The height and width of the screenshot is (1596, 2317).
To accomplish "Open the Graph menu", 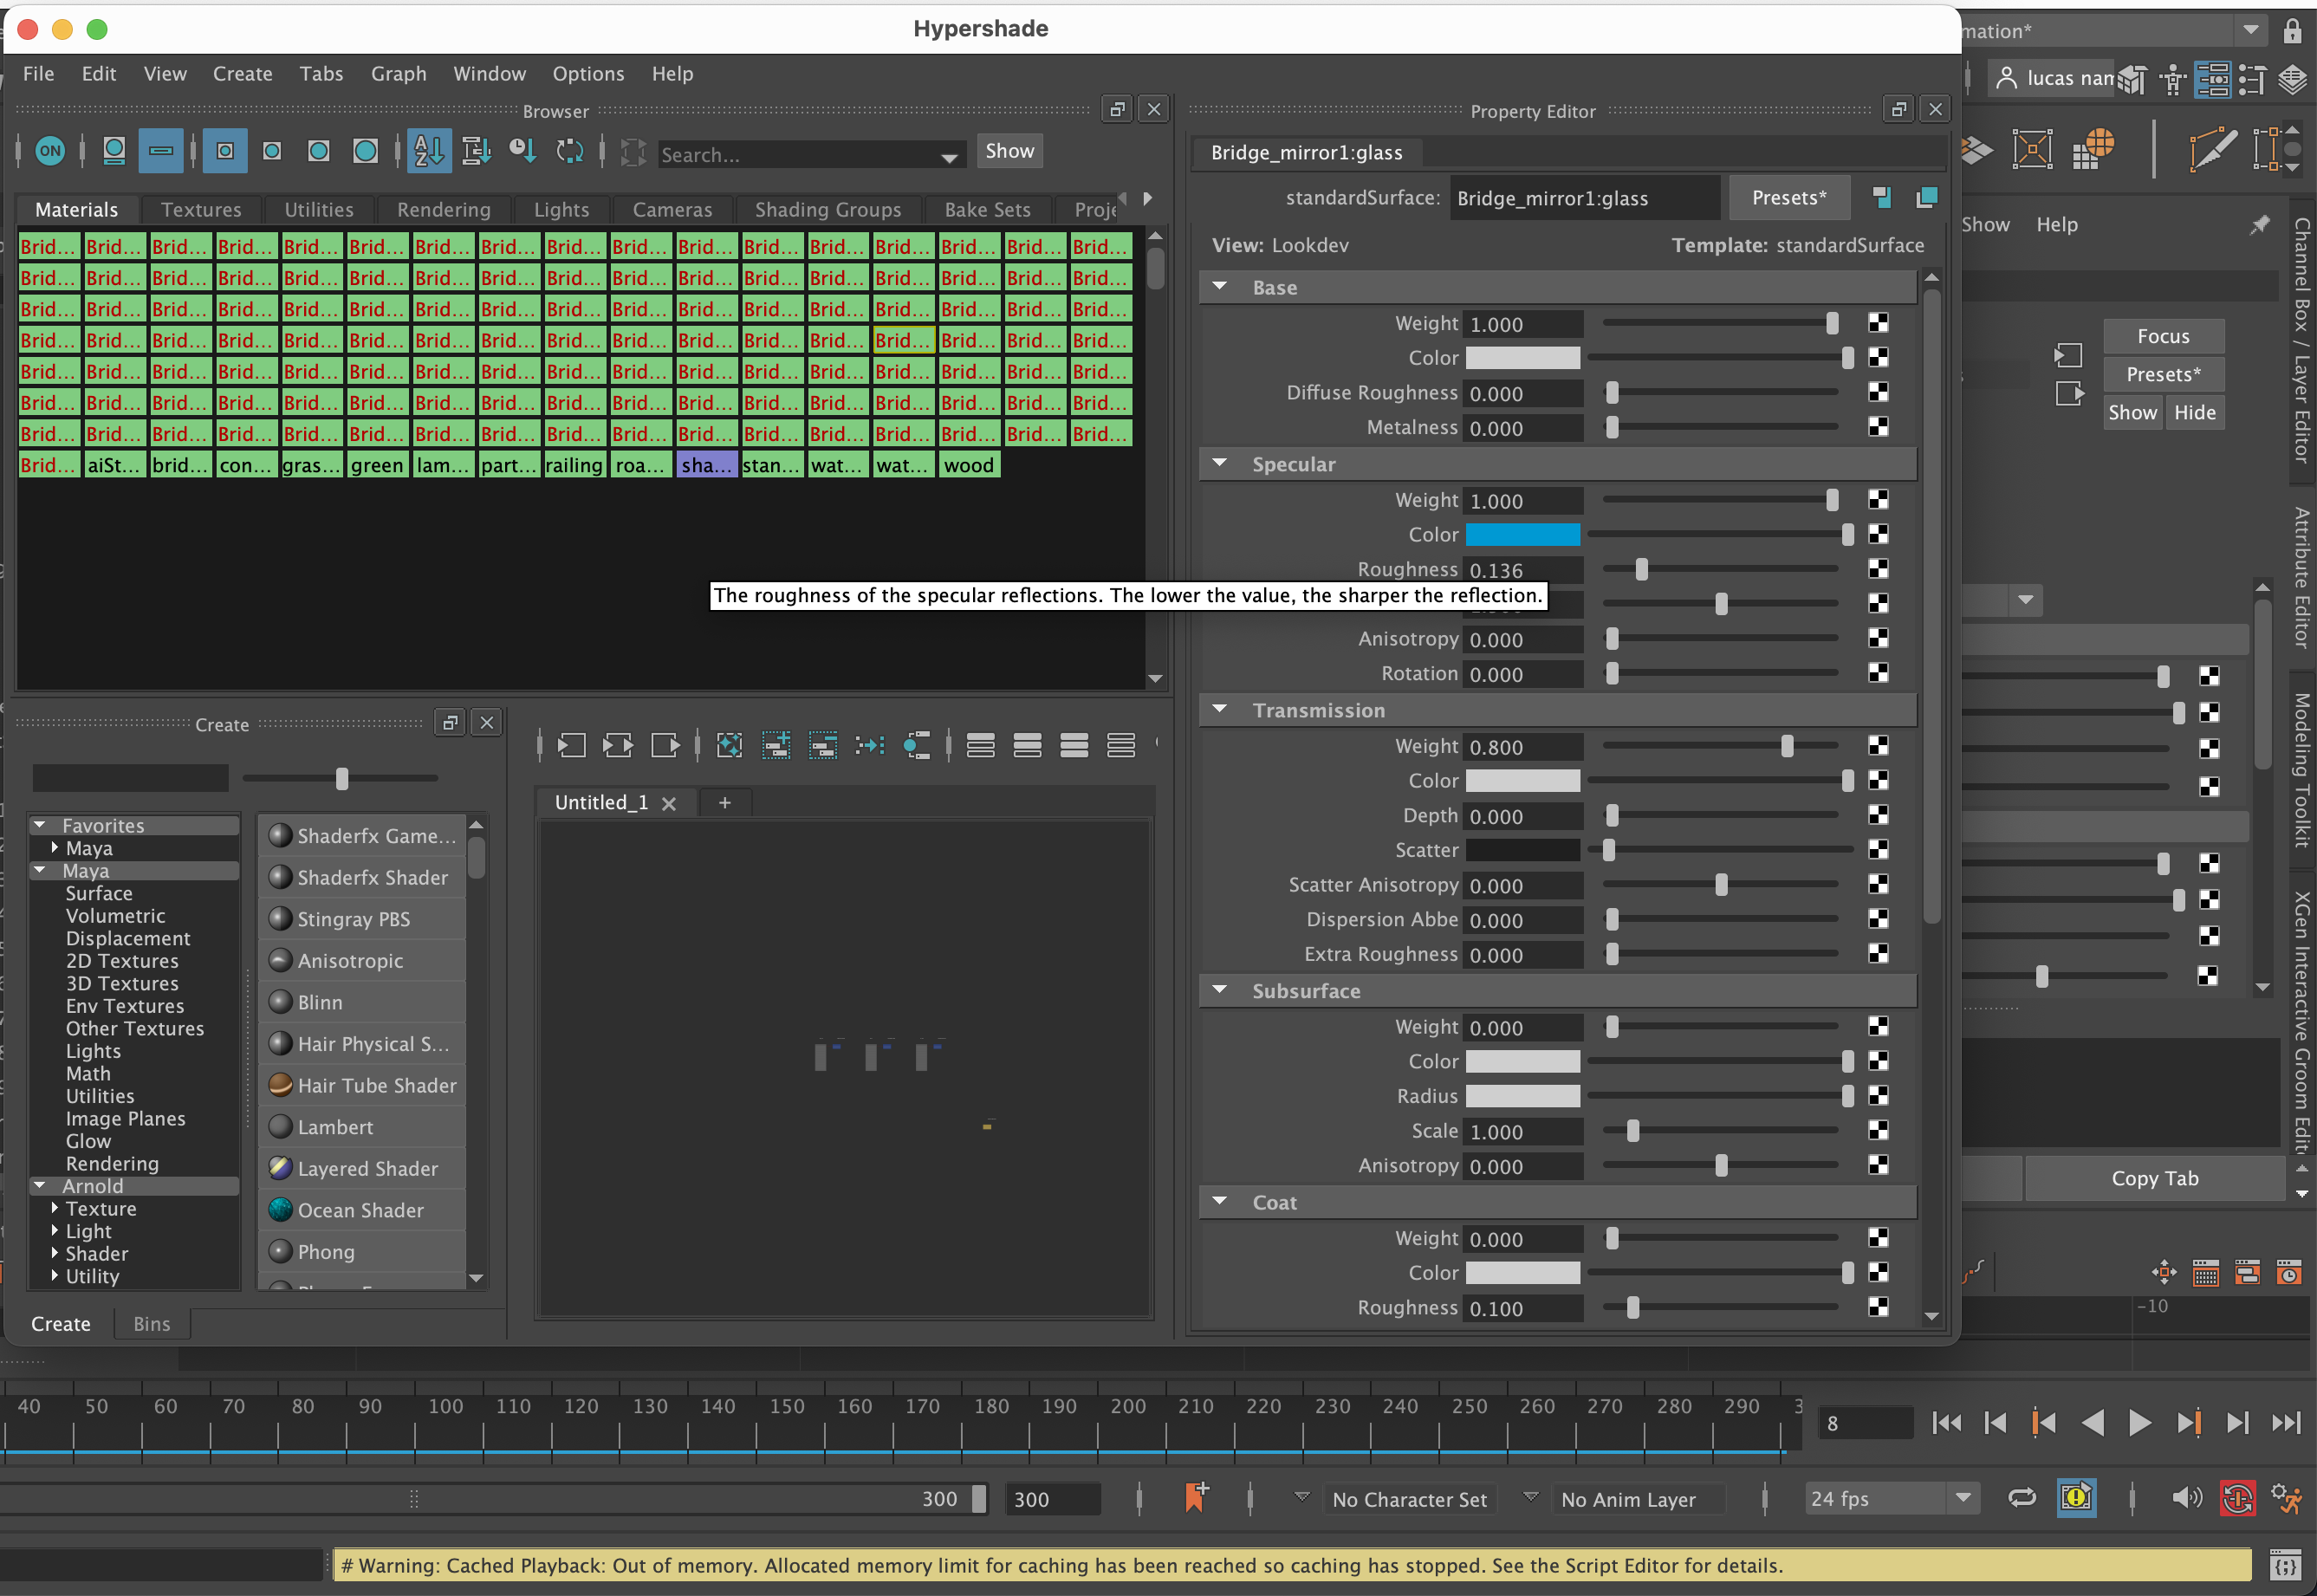I will click(398, 73).
